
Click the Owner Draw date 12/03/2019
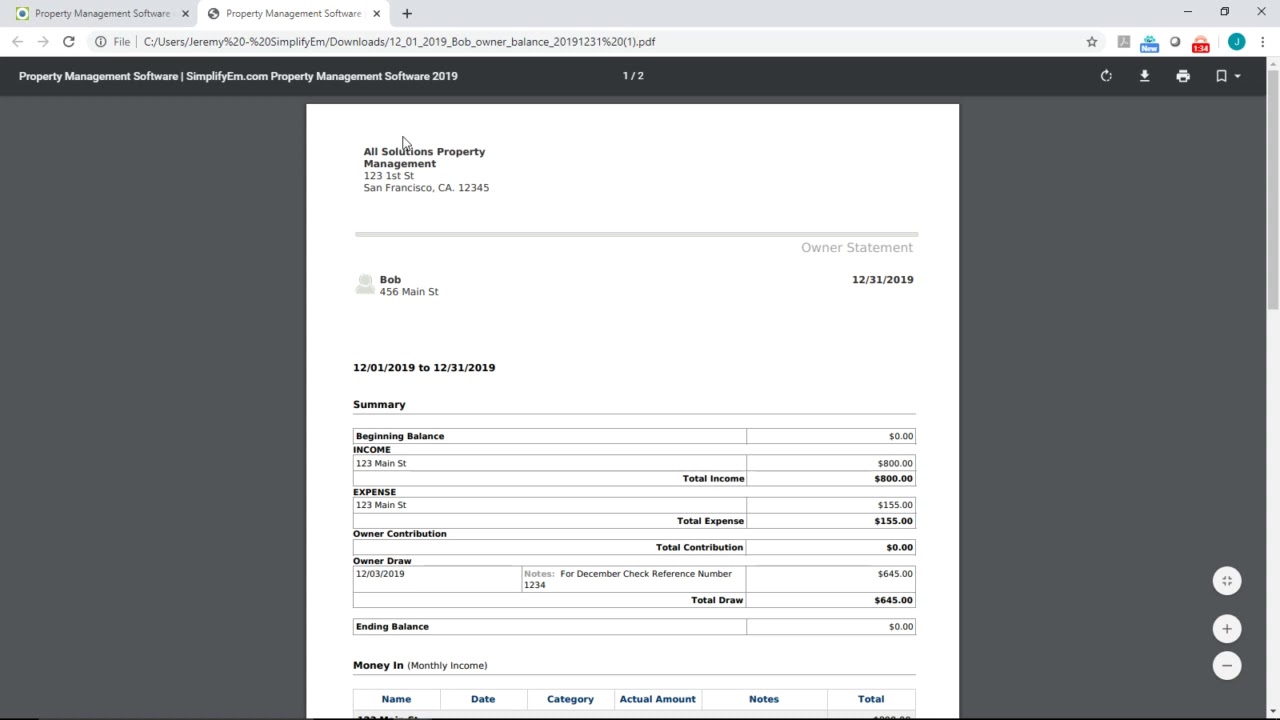(380, 574)
